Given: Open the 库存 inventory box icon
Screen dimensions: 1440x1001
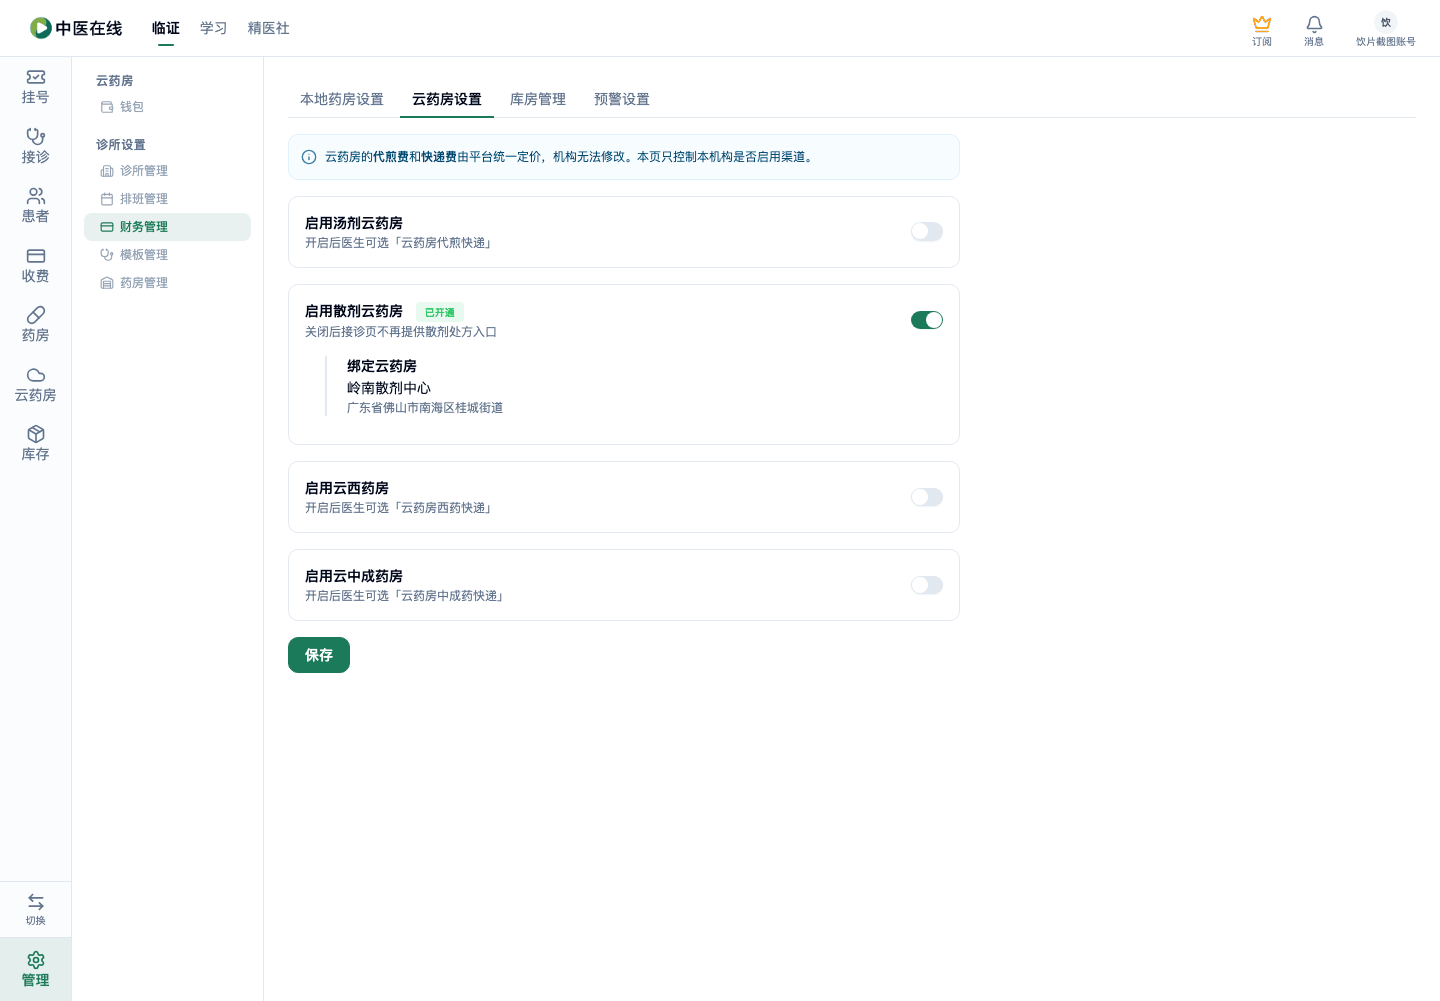Looking at the screenshot, I should click(x=36, y=434).
